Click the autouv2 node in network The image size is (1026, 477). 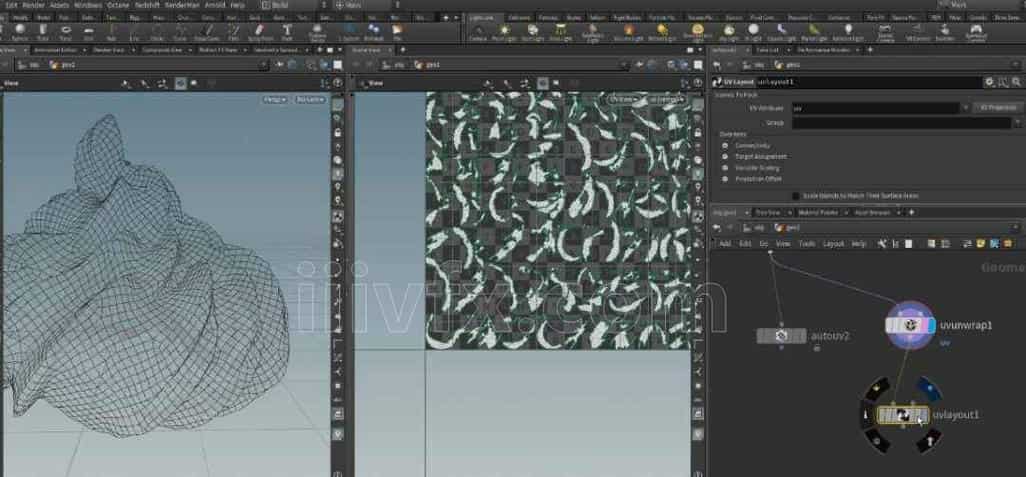pyautogui.click(x=783, y=337)
